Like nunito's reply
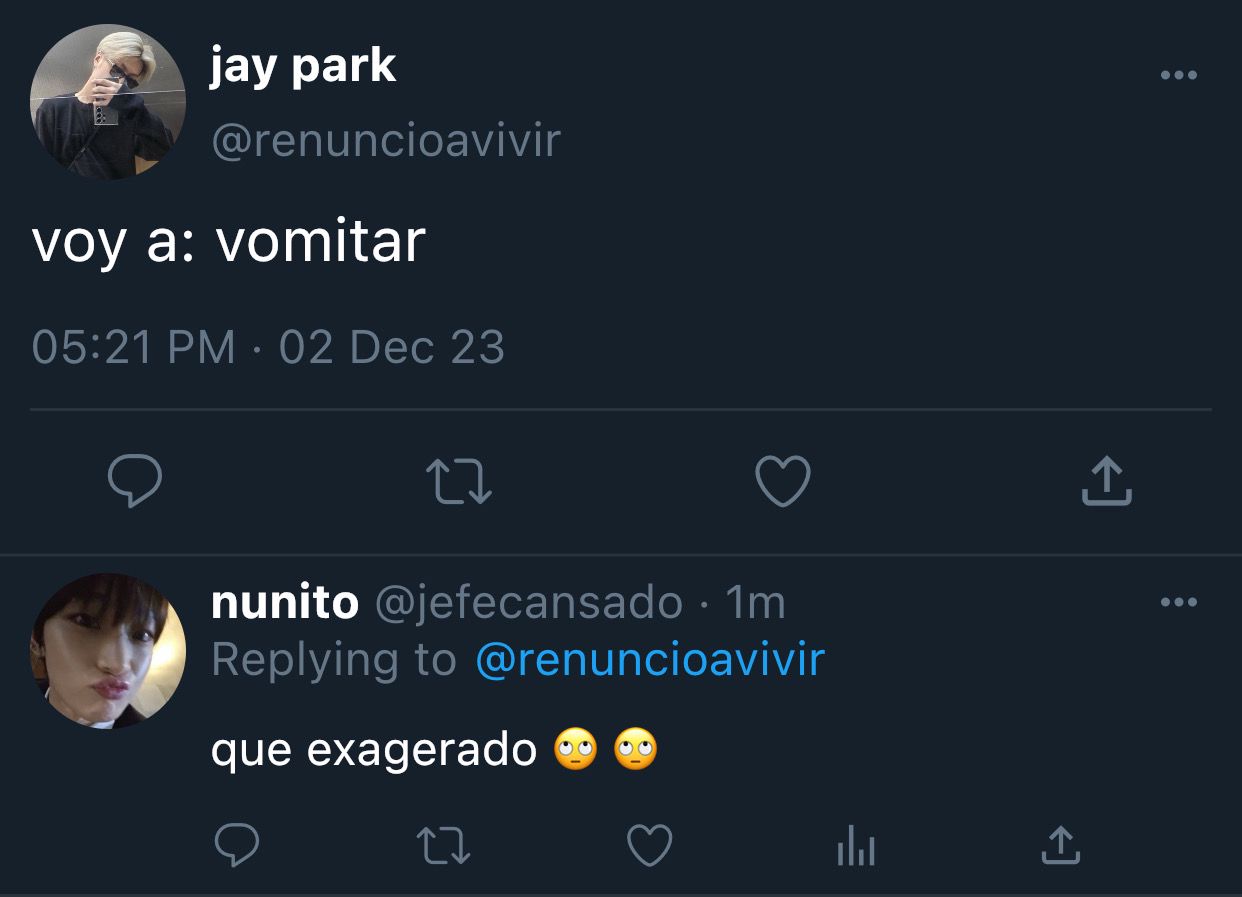The width and height of the screenshot is (1242, 897). tap(649, 846)
